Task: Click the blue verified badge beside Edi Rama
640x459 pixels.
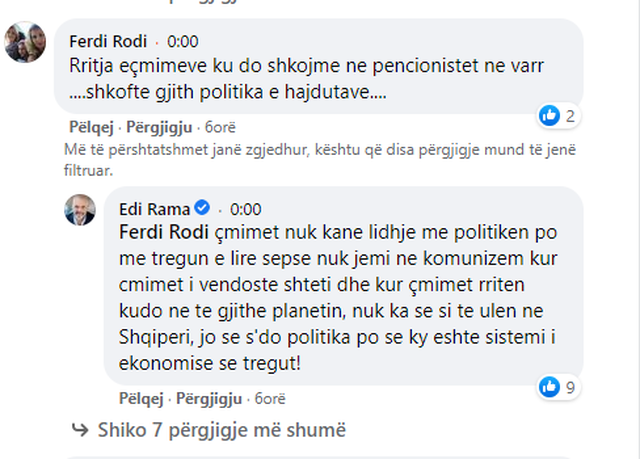Action: [x=200, y=208]
